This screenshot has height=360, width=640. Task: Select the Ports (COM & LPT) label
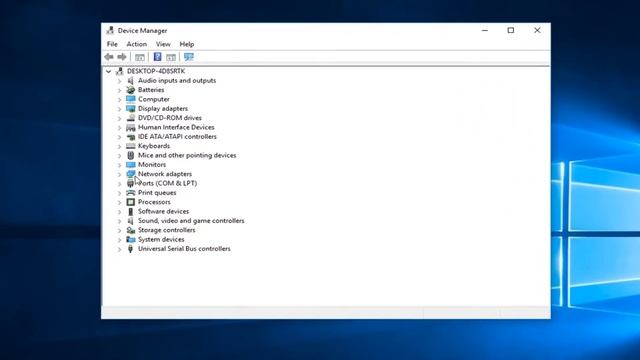(167, 183)
